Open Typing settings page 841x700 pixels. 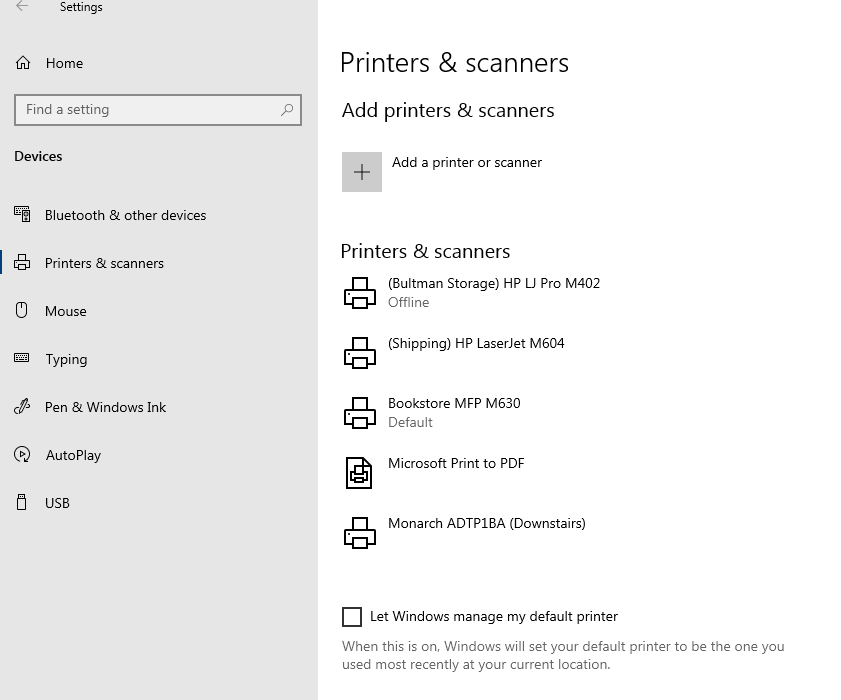click(x=66, y=359)
